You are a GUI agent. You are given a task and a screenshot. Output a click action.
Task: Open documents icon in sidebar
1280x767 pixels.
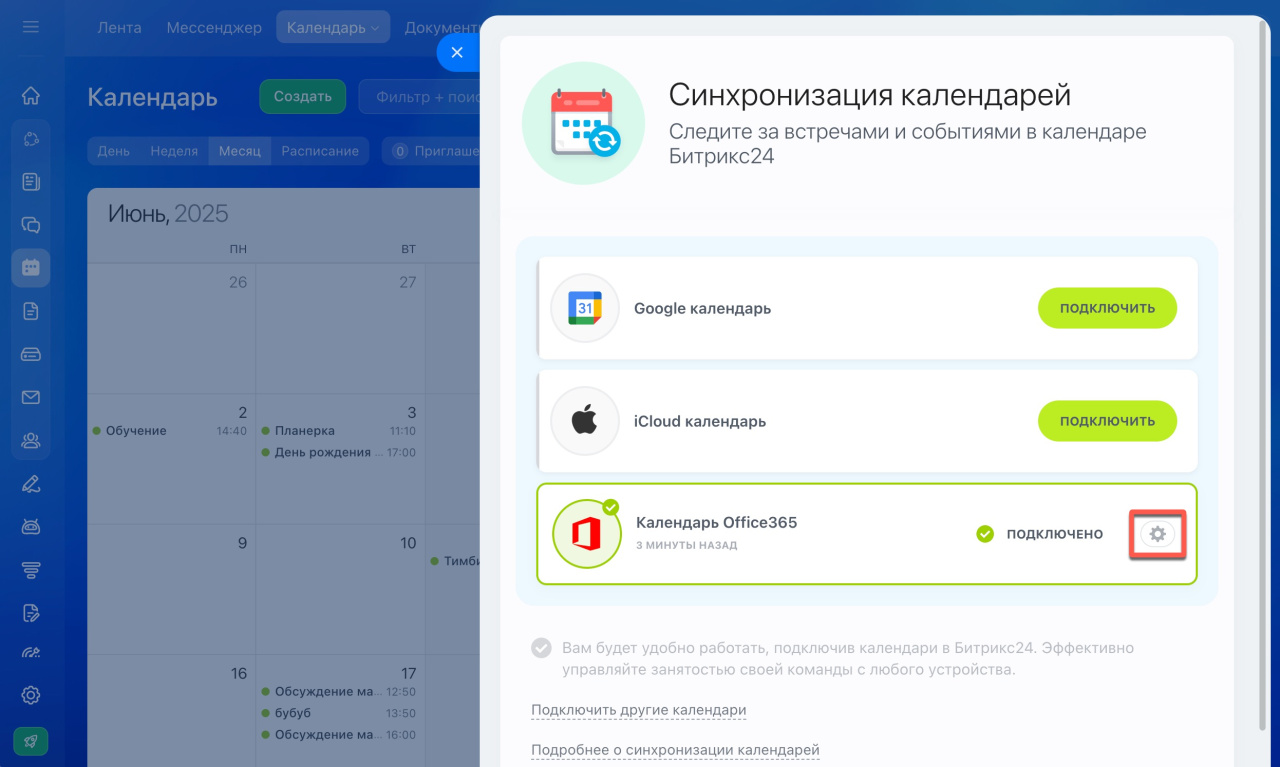tap(31, 311)
